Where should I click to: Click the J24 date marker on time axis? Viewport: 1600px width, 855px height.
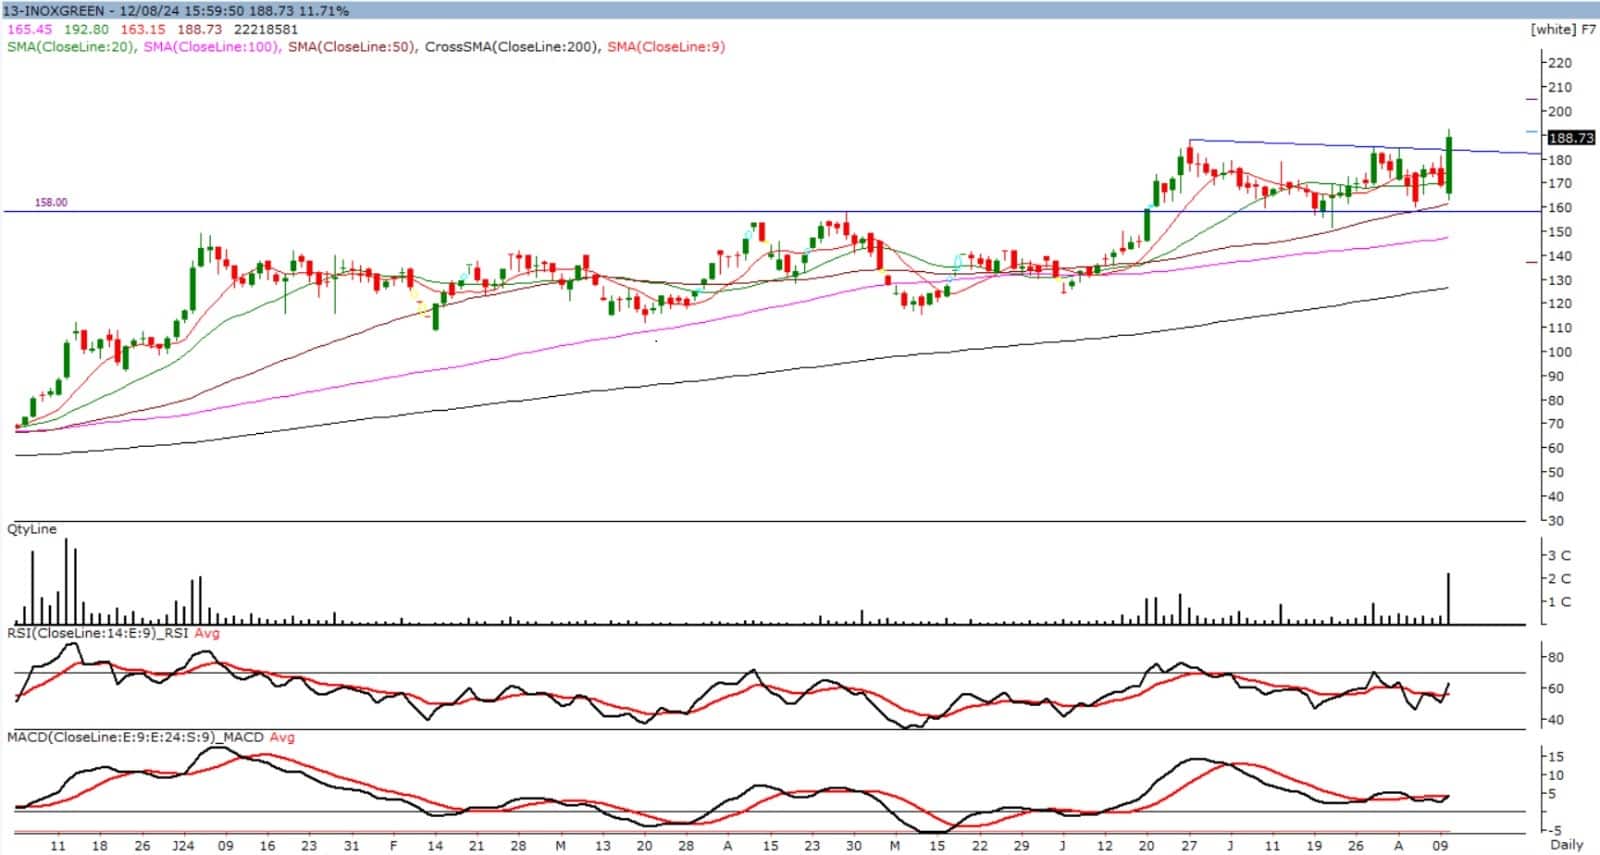pyautogui.click(x=183, y=845)
